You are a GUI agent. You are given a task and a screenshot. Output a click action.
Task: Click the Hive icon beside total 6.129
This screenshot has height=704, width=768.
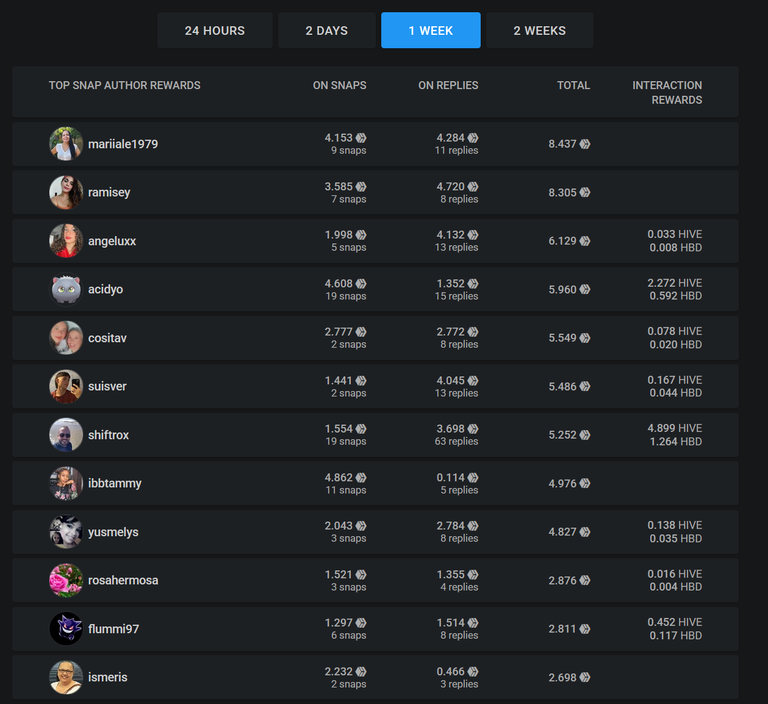tap(585, 241)
